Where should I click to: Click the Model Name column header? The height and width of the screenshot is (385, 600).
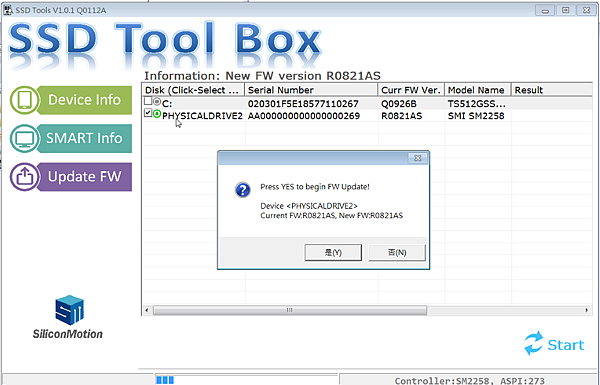click(478, 90)
